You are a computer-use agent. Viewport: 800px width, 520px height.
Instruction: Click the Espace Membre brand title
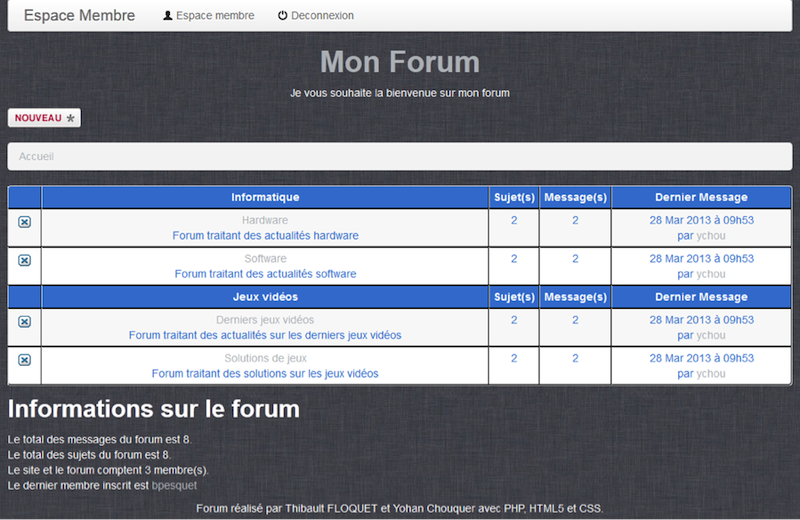click(79, 16)
